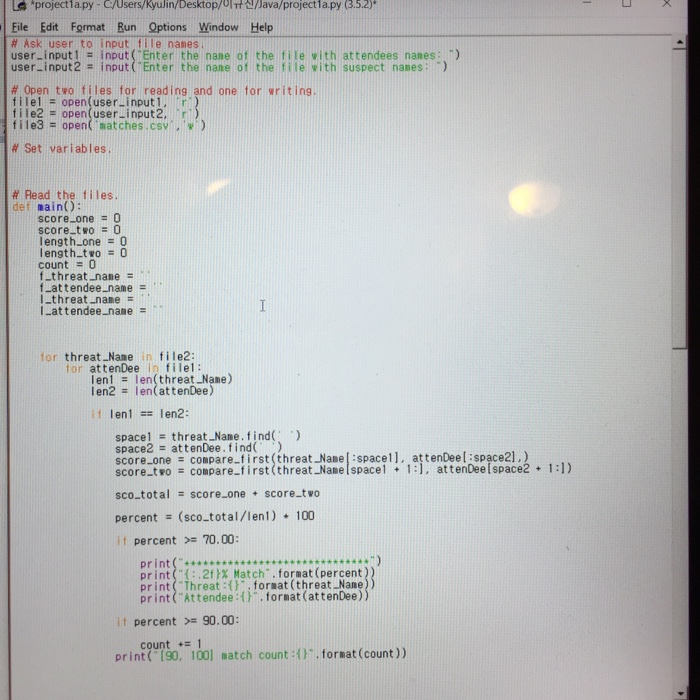
Task: Click the line 'if len1 == len2:'
Action: pos(140,414)
